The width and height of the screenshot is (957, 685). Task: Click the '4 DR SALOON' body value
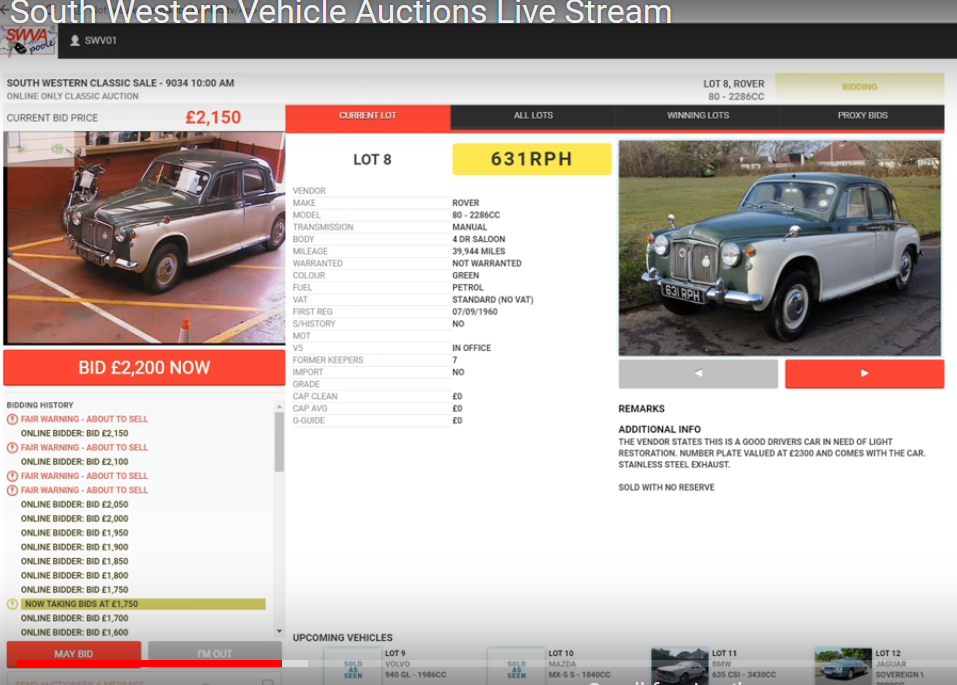click(x=478, y=239)
